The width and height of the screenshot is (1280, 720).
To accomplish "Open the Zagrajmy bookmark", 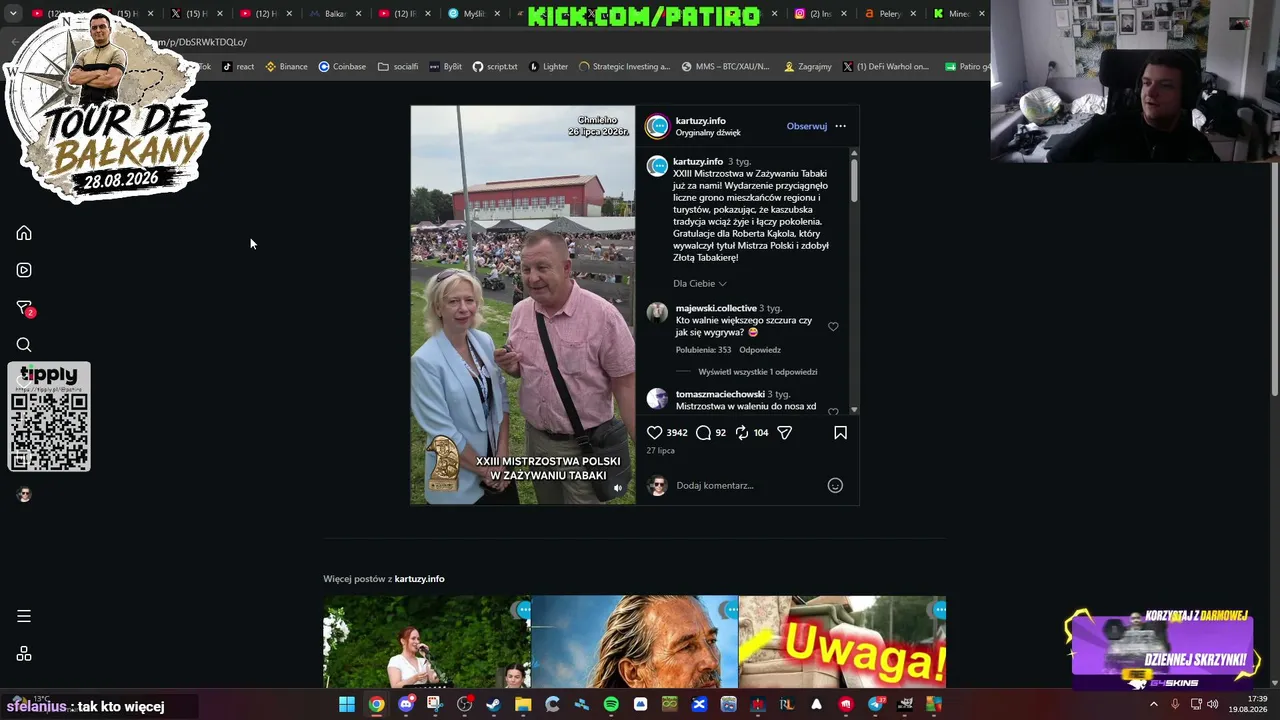I will pos(808,67).
